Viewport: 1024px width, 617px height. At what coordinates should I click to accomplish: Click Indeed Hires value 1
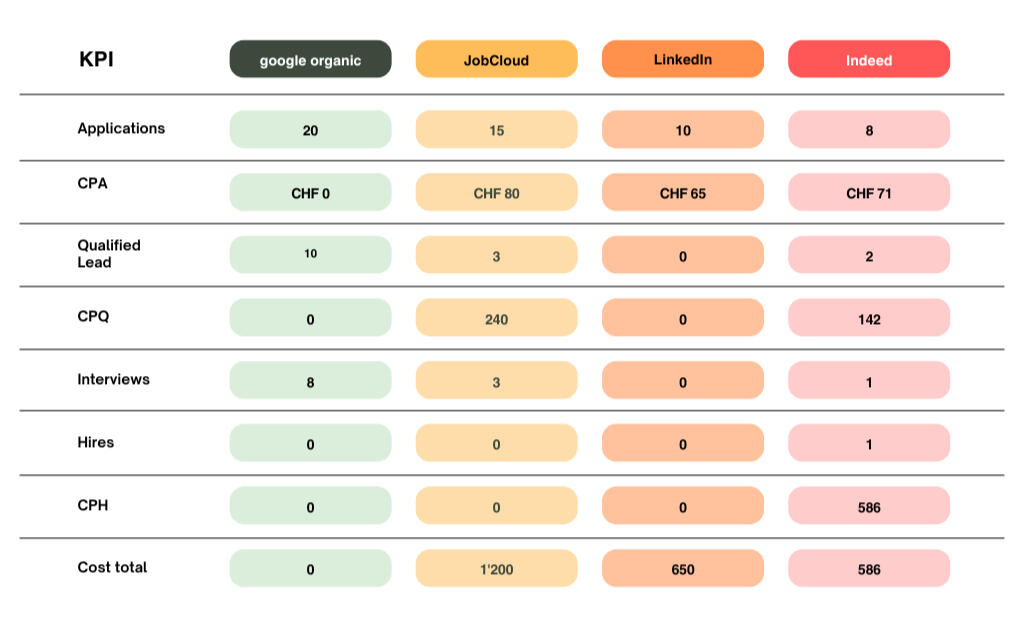click(x=868, y=444)
